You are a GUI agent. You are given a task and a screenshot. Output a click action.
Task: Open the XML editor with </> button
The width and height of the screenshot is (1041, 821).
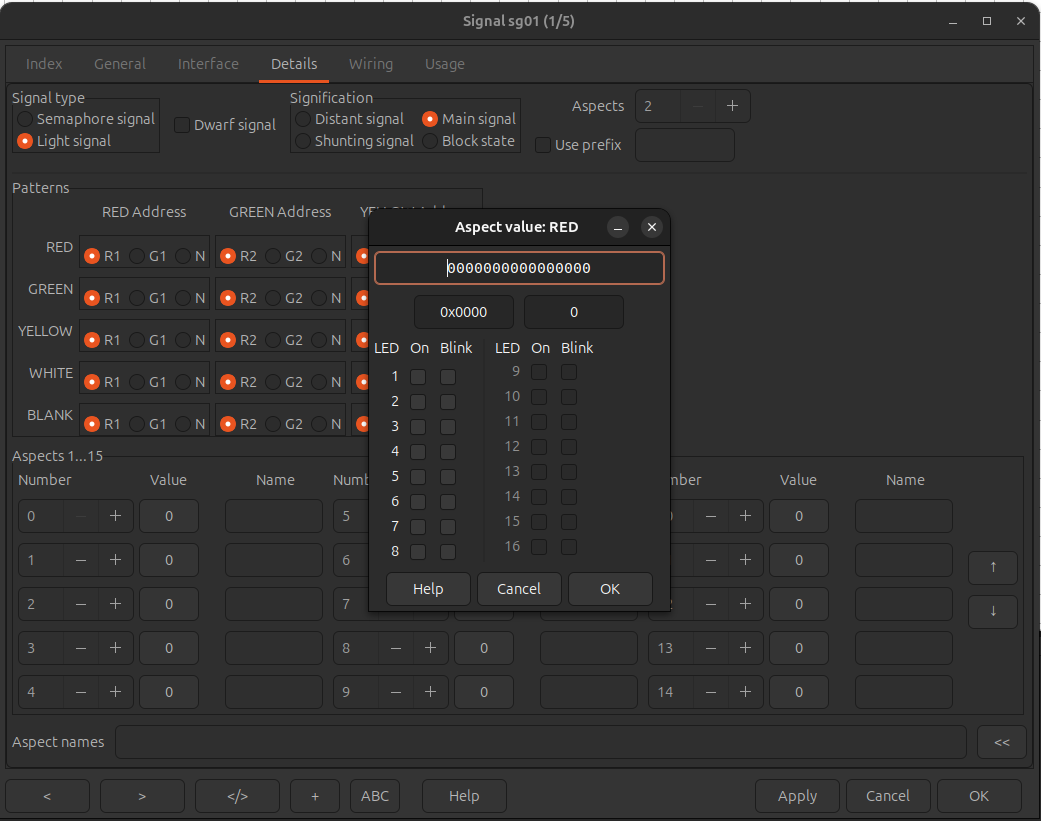tap(237, 796)
